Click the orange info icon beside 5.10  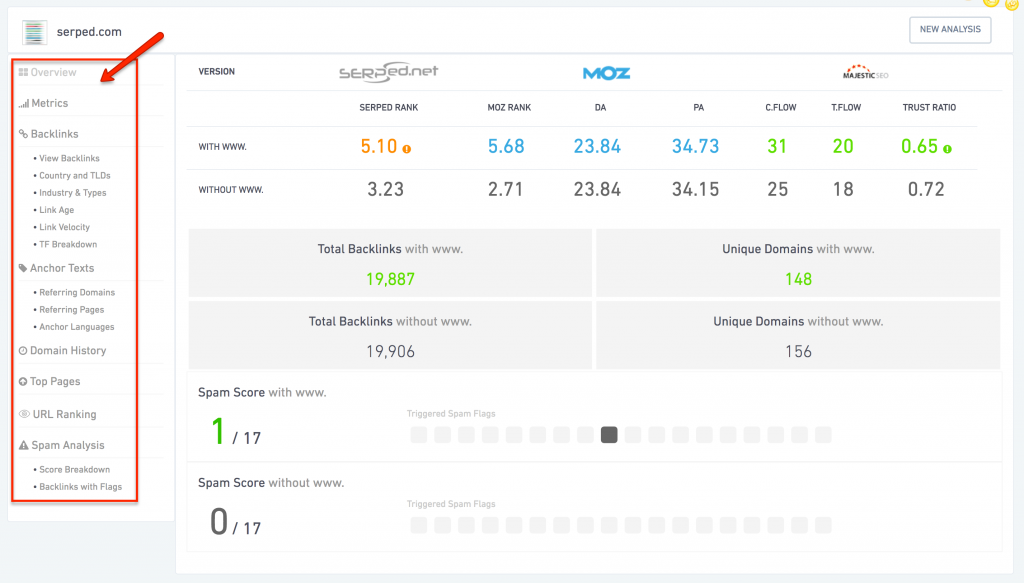406,149
